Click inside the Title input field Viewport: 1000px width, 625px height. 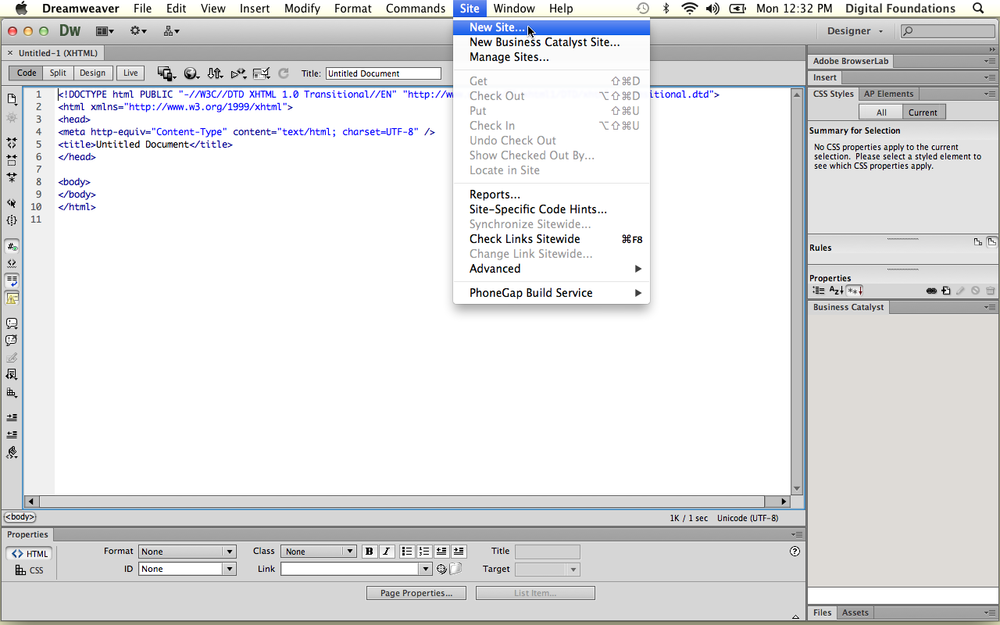tap(383, 73)
